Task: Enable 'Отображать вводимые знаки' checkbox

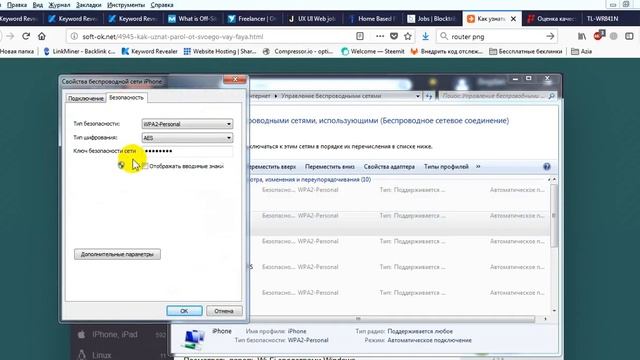Action: [145, 166]
